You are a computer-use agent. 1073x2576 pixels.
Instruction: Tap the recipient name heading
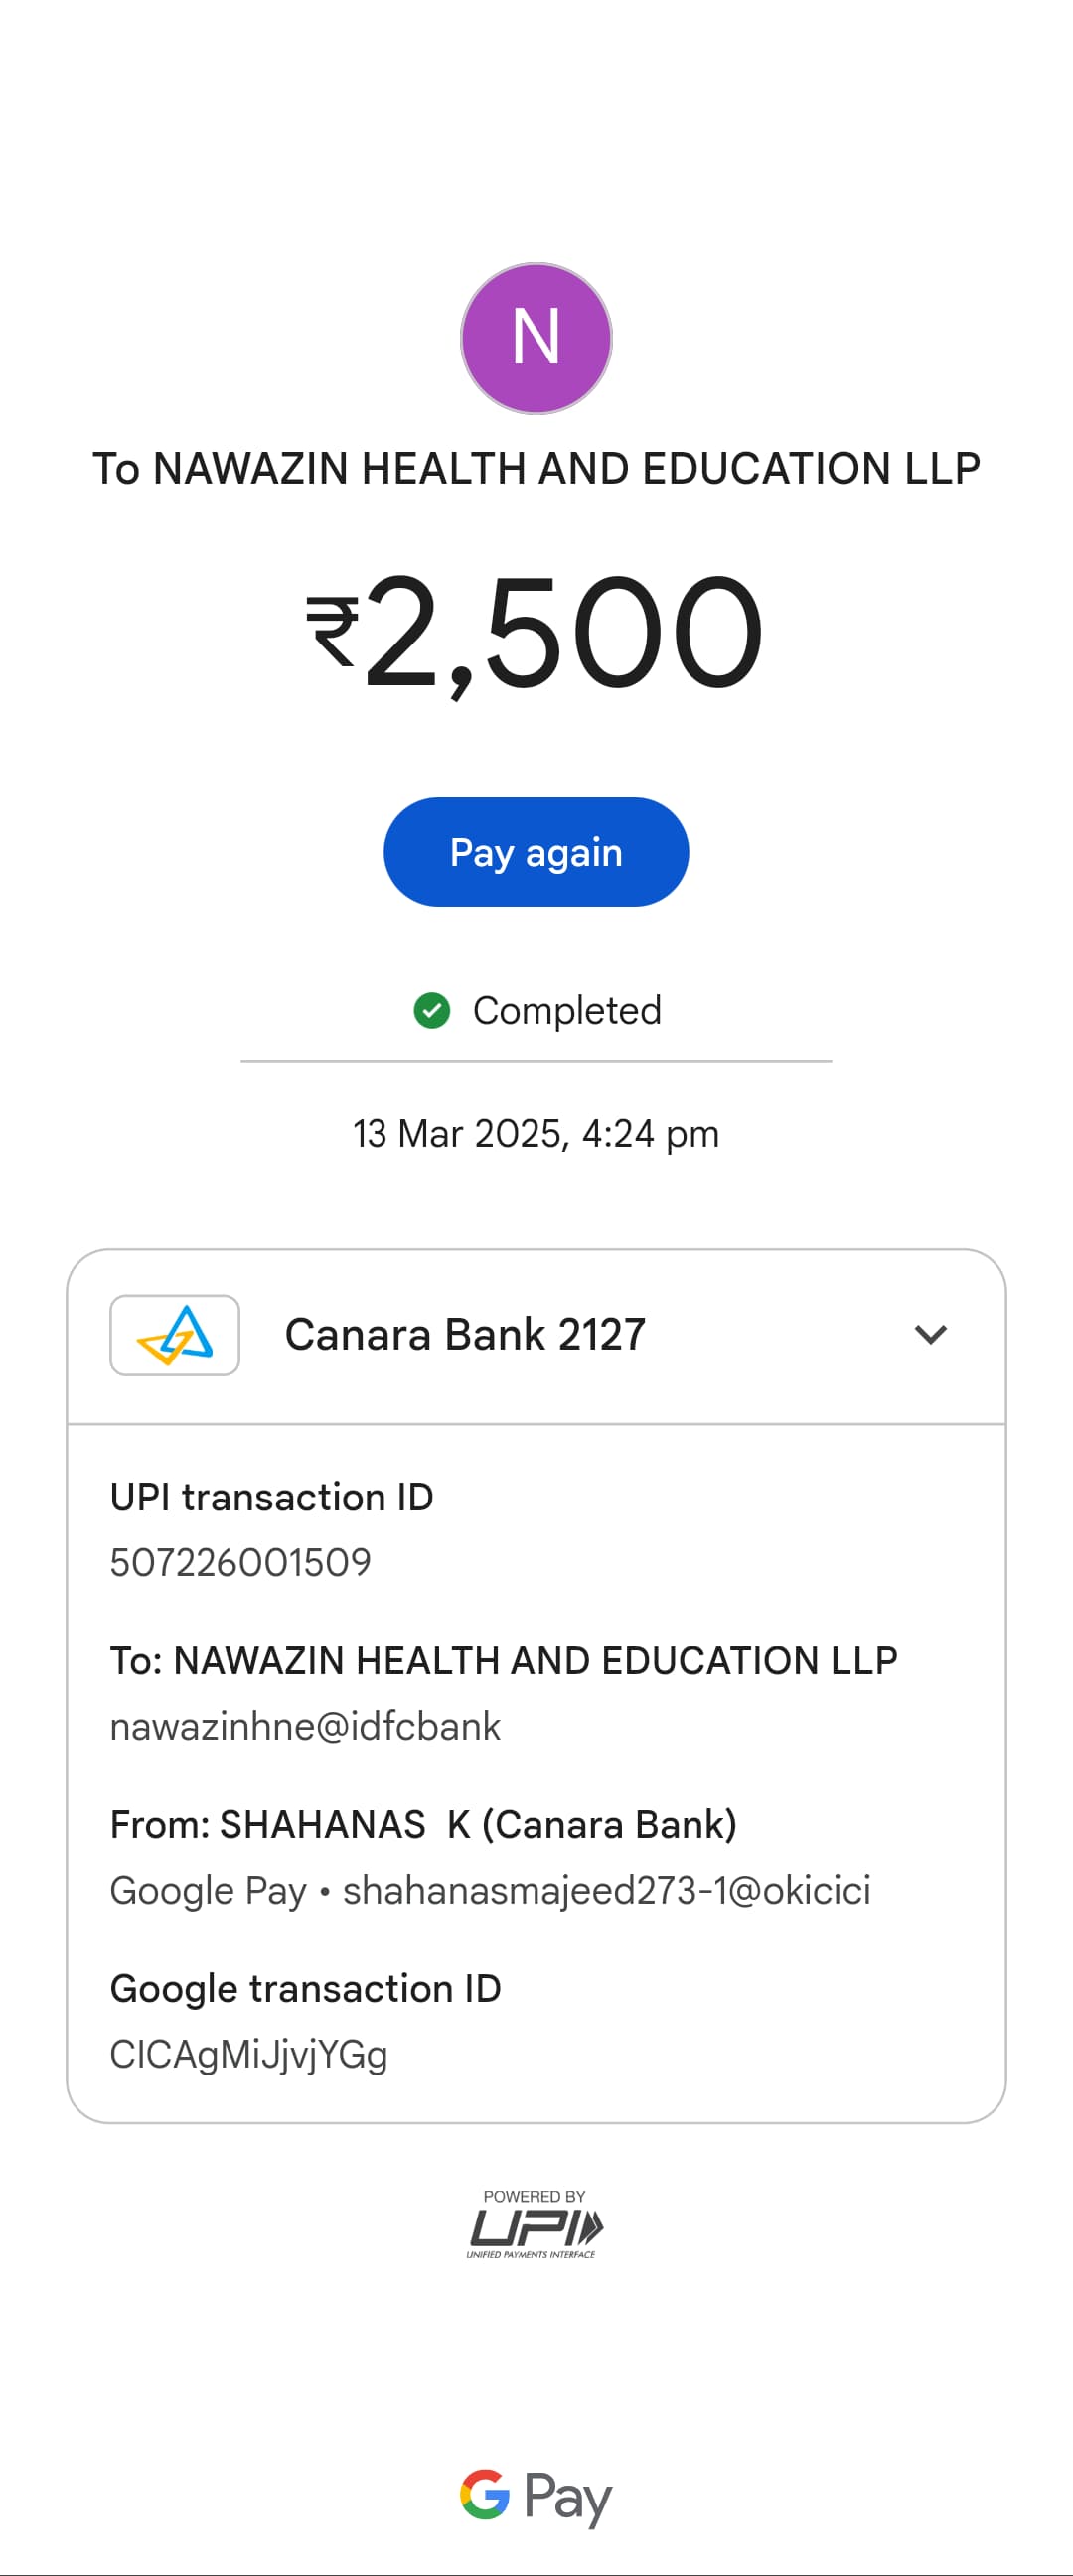click(x=536, y=469)
